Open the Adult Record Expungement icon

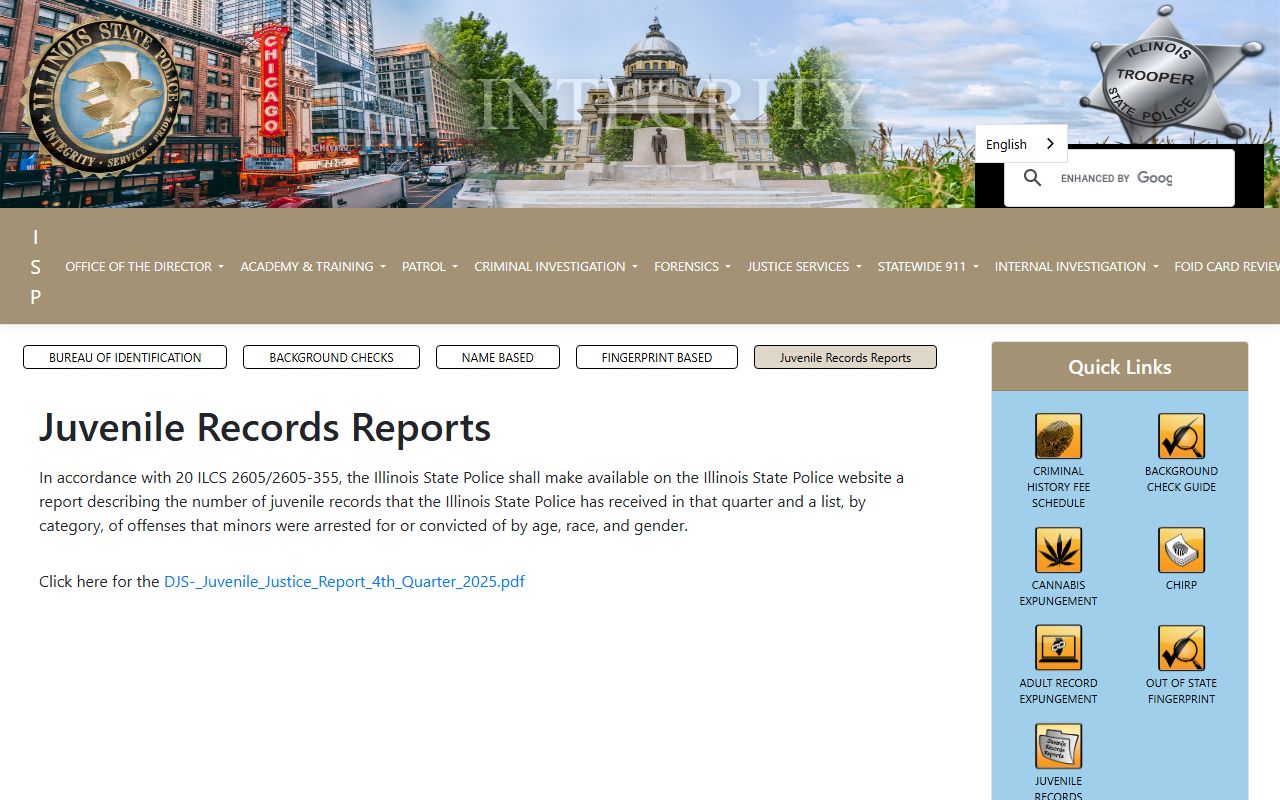coord(1058,648)
